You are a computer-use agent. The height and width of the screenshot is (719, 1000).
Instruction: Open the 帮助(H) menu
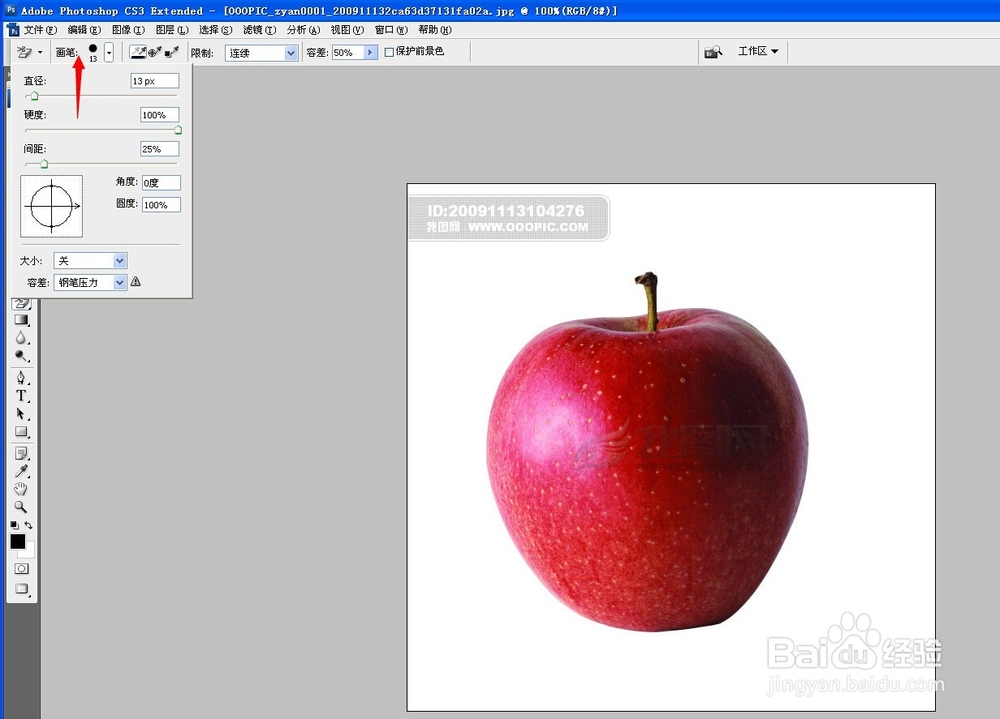coord(435,30)
